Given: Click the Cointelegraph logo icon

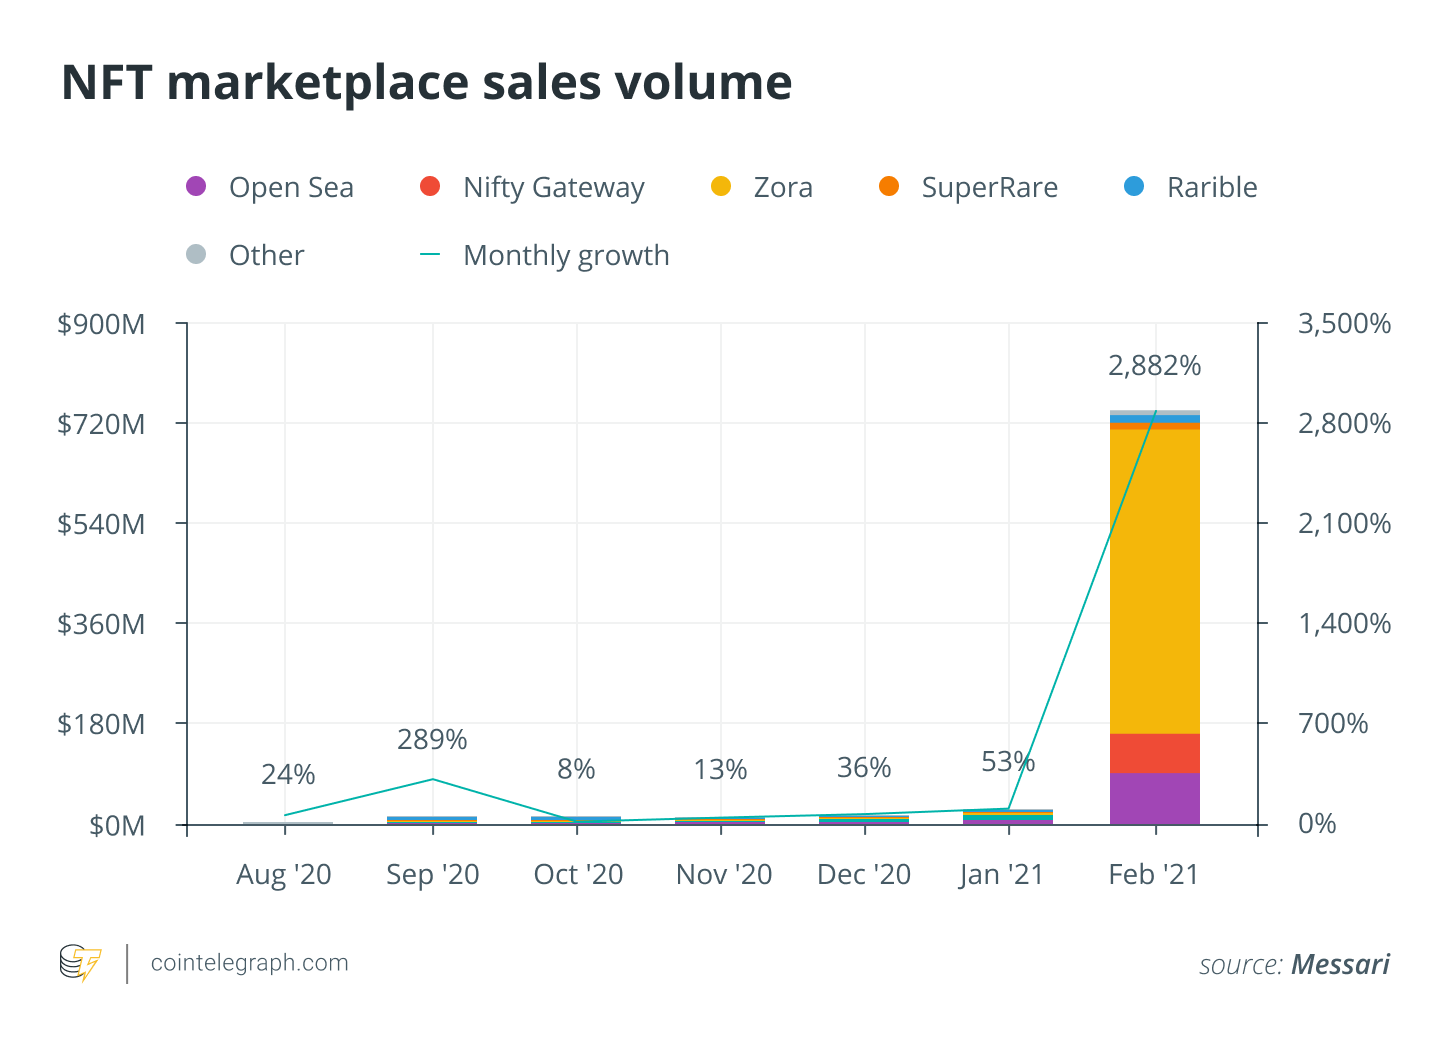Looking at the screenshot, I should [x=80, y=963].
